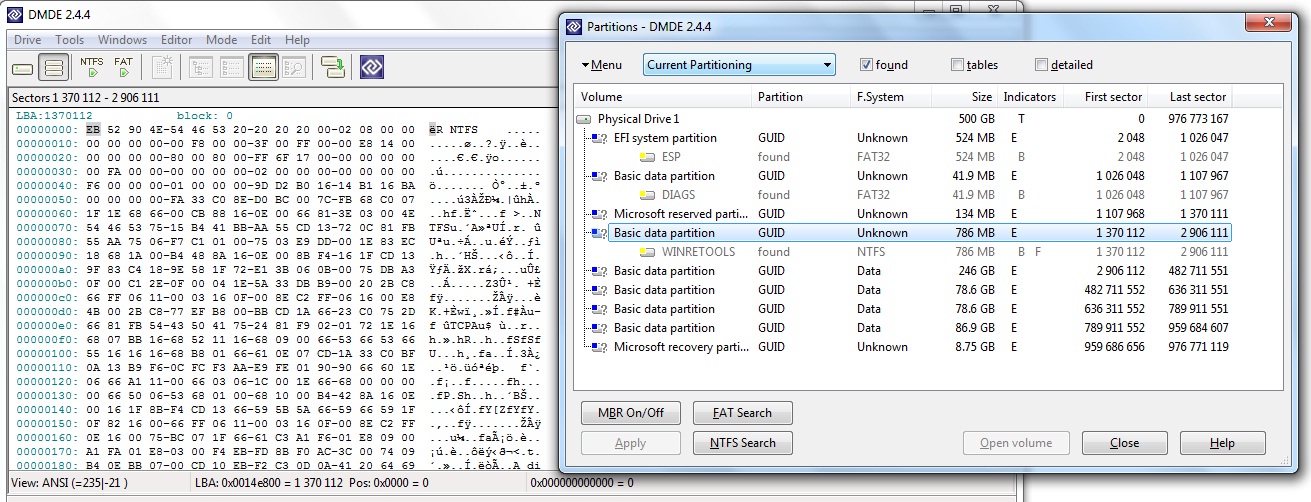
Task: Click the NTFS Search button in dialog
Action: [x=742, y=443]
